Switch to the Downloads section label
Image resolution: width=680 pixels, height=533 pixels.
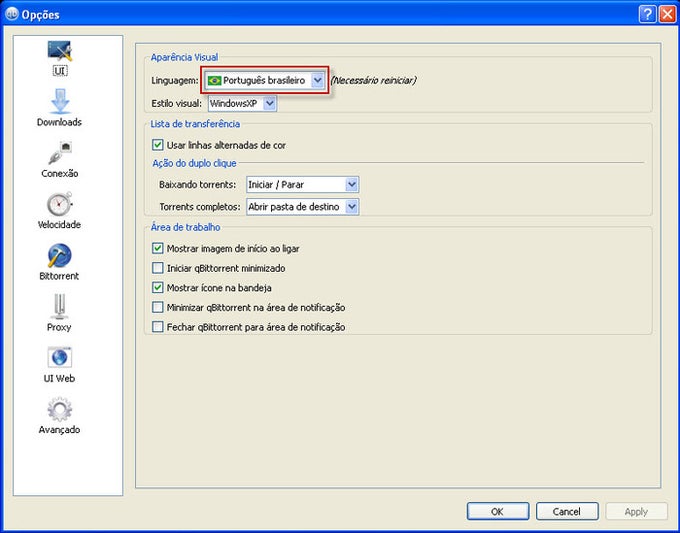[59, 122]
